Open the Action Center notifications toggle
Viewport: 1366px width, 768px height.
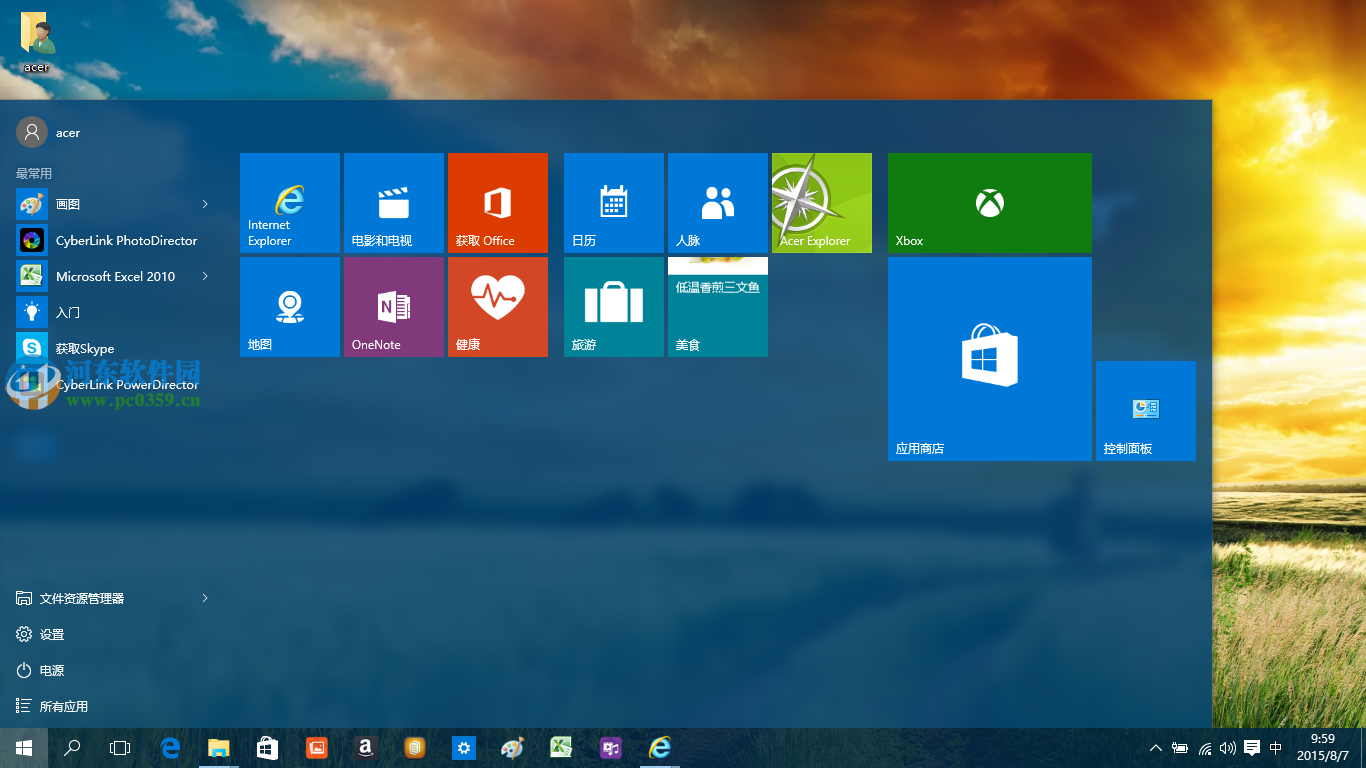click(x=1251, y=747)
